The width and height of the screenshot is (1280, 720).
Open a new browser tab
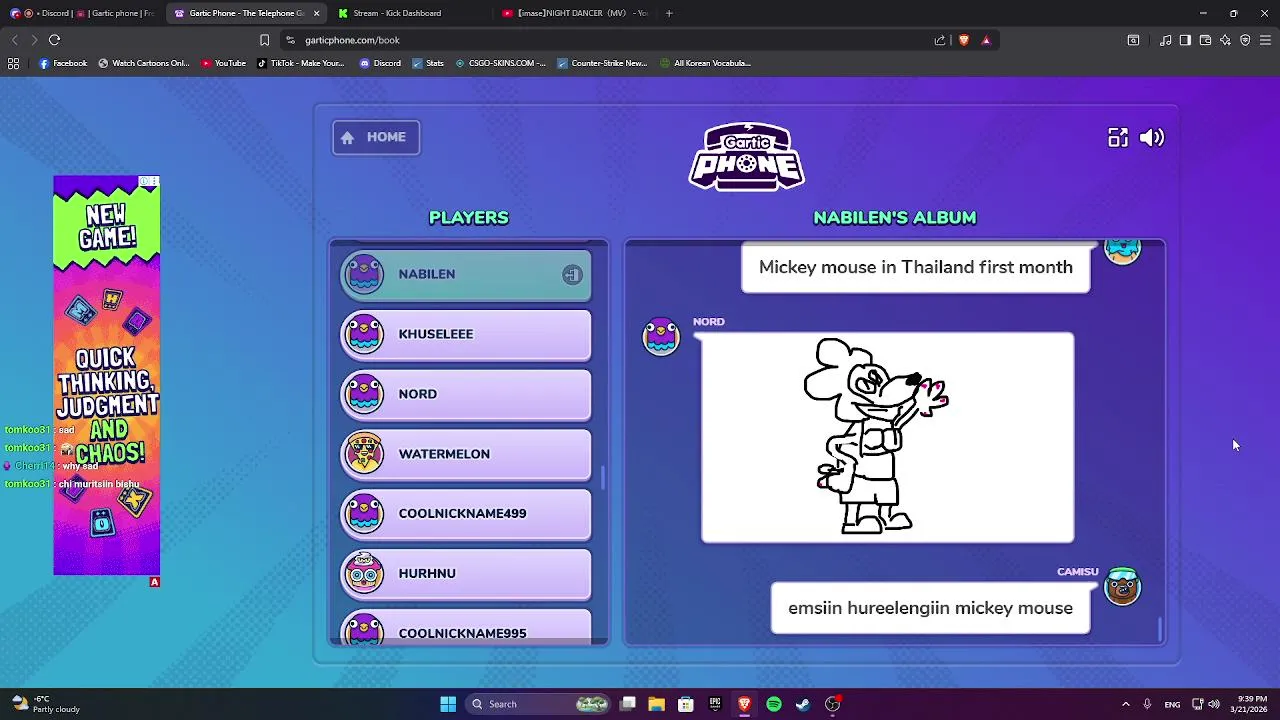669,13
